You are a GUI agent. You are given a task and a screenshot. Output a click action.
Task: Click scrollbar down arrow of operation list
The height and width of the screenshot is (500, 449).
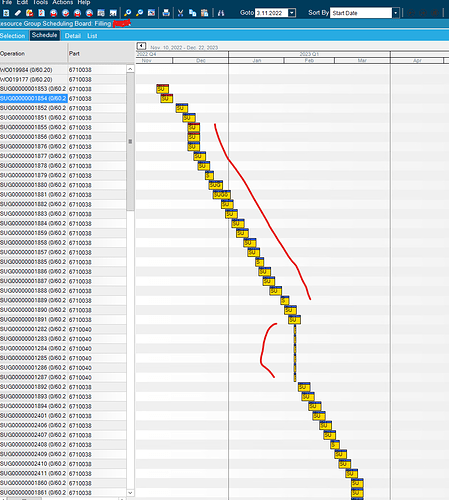pyautogui.click(x=130, y=493)
